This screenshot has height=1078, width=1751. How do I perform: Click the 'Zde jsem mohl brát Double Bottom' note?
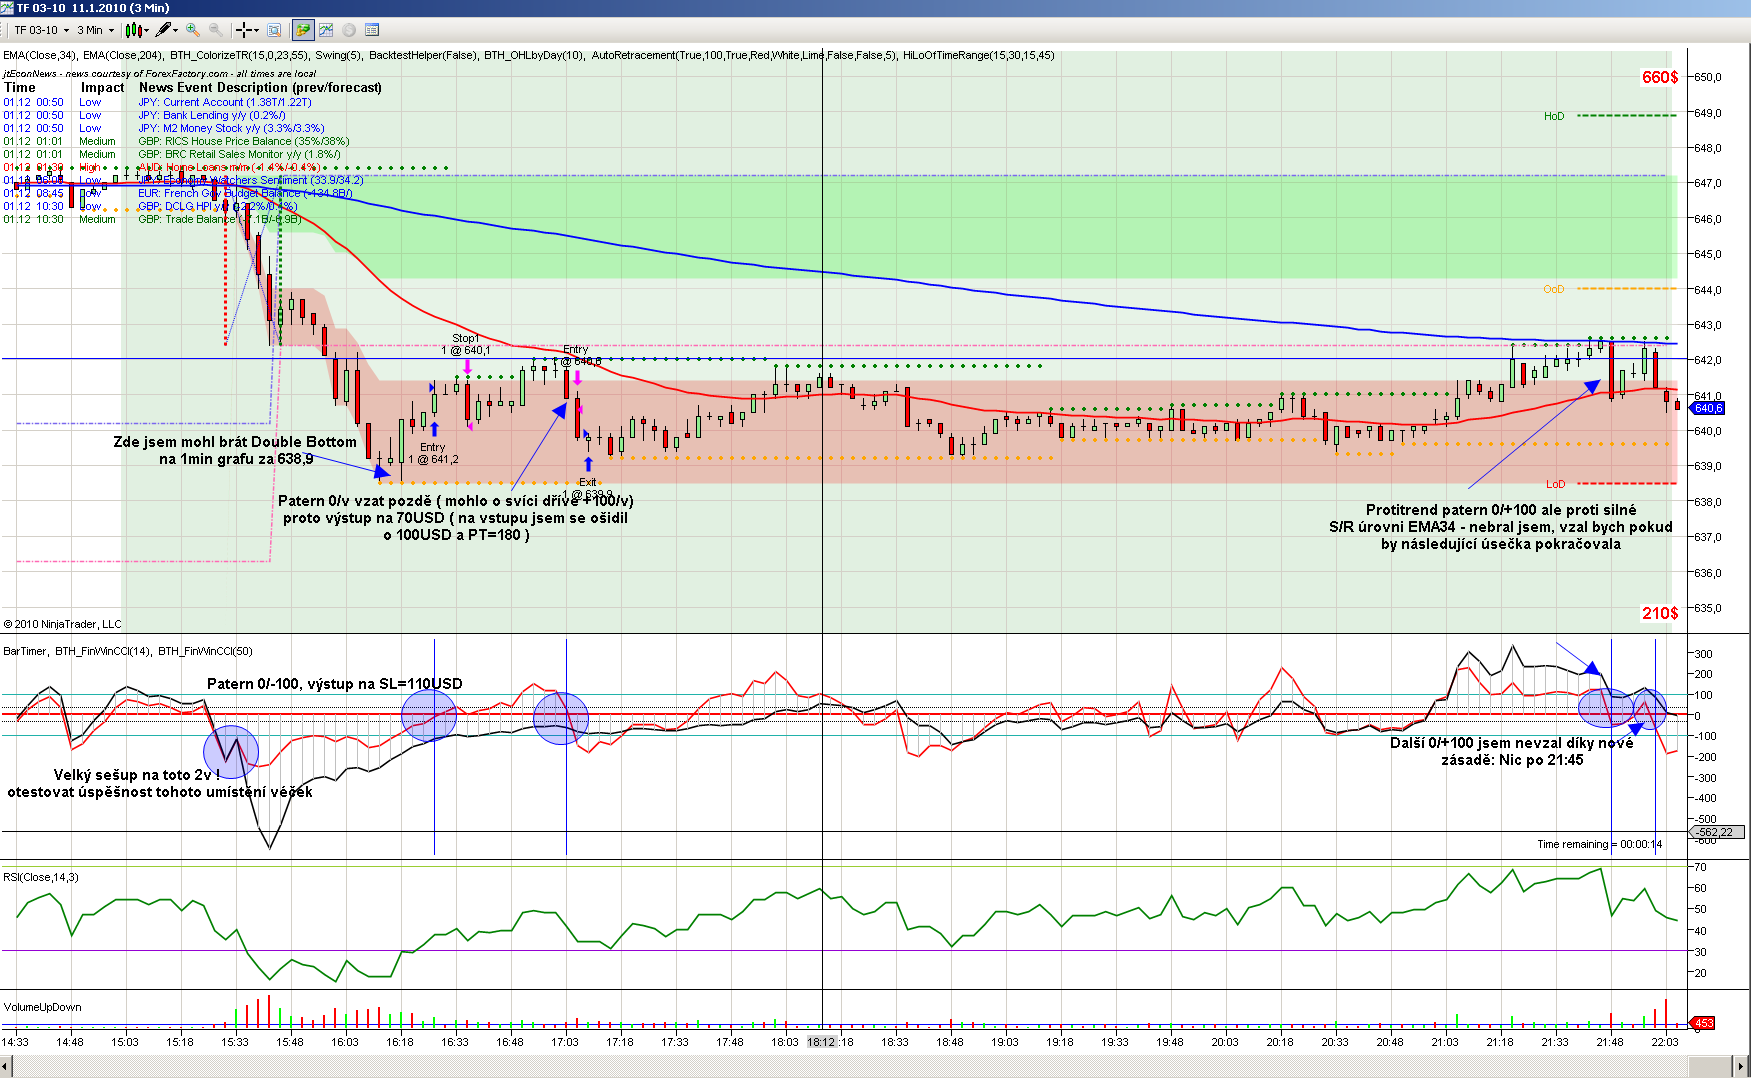point(235,450)
